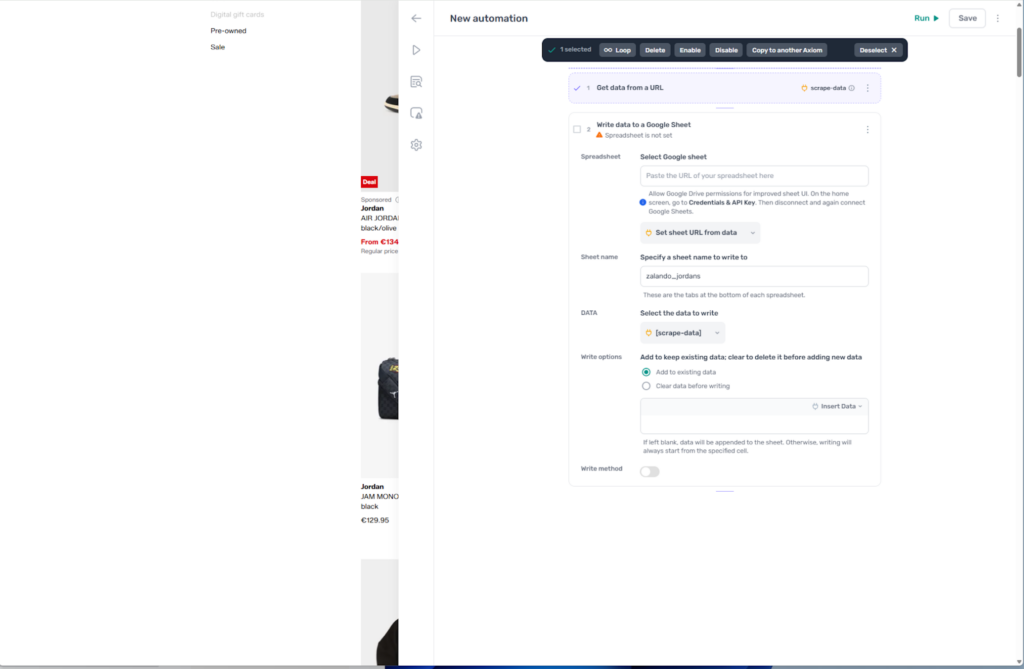Click the back arrow in the sidebar
This screenshot has width=1024, height=669.
coord(416,18)
